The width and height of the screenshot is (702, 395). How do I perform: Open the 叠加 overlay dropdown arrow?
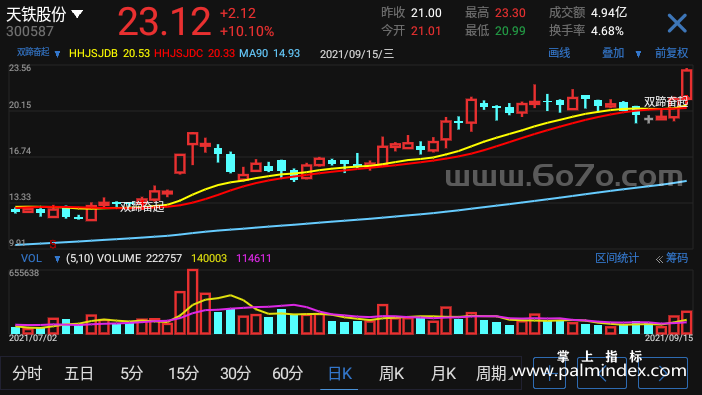pos(638,54)
